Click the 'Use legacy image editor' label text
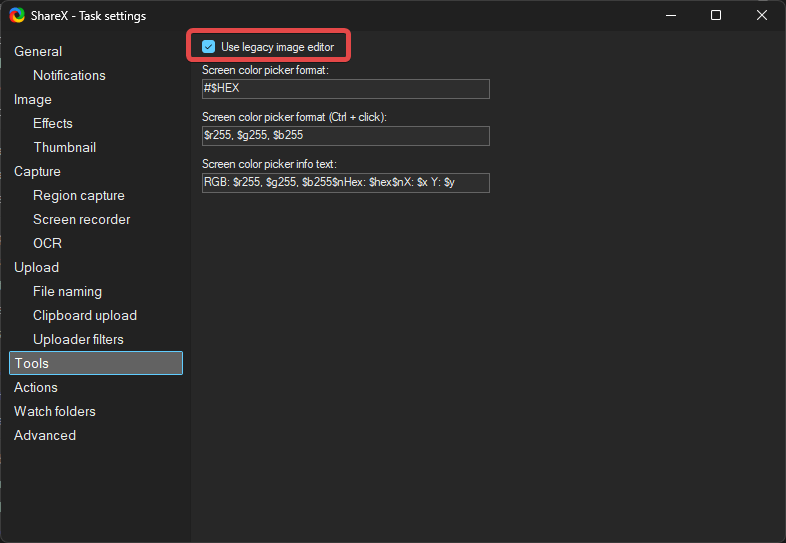 pyautogui.click(x=277, y=47)
